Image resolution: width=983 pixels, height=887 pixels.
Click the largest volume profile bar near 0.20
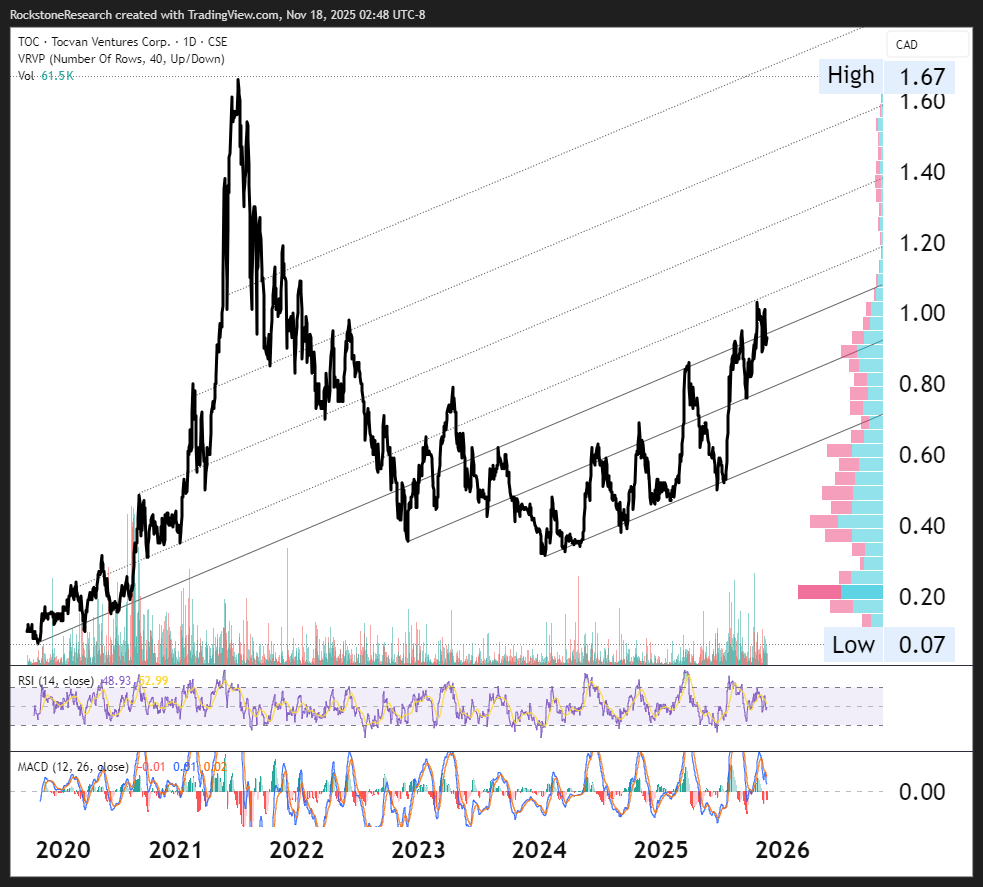840,592
